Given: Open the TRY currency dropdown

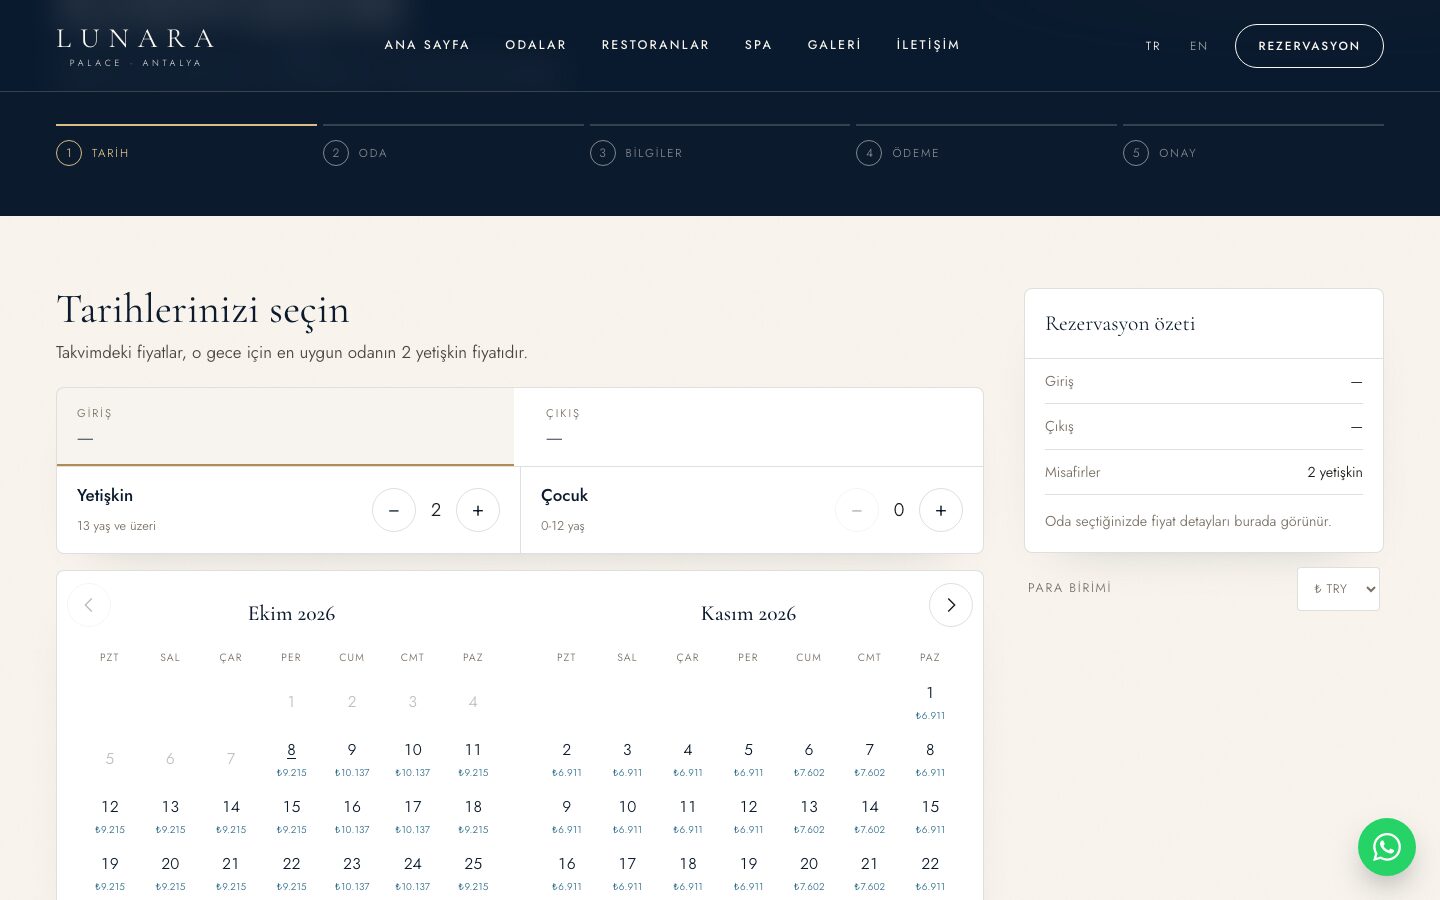Looking at the screenshot, I should click(1338, 589).
